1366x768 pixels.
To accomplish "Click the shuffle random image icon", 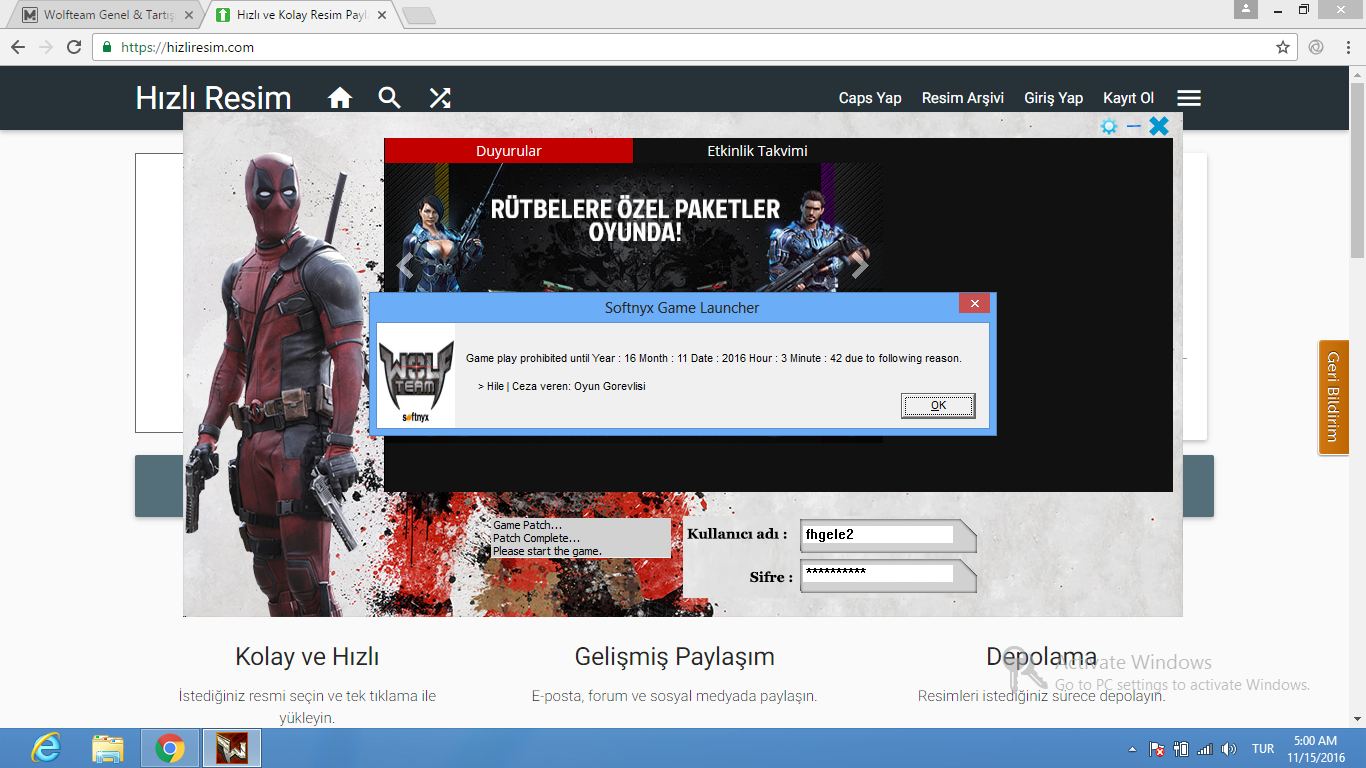I will coord(440,98).
